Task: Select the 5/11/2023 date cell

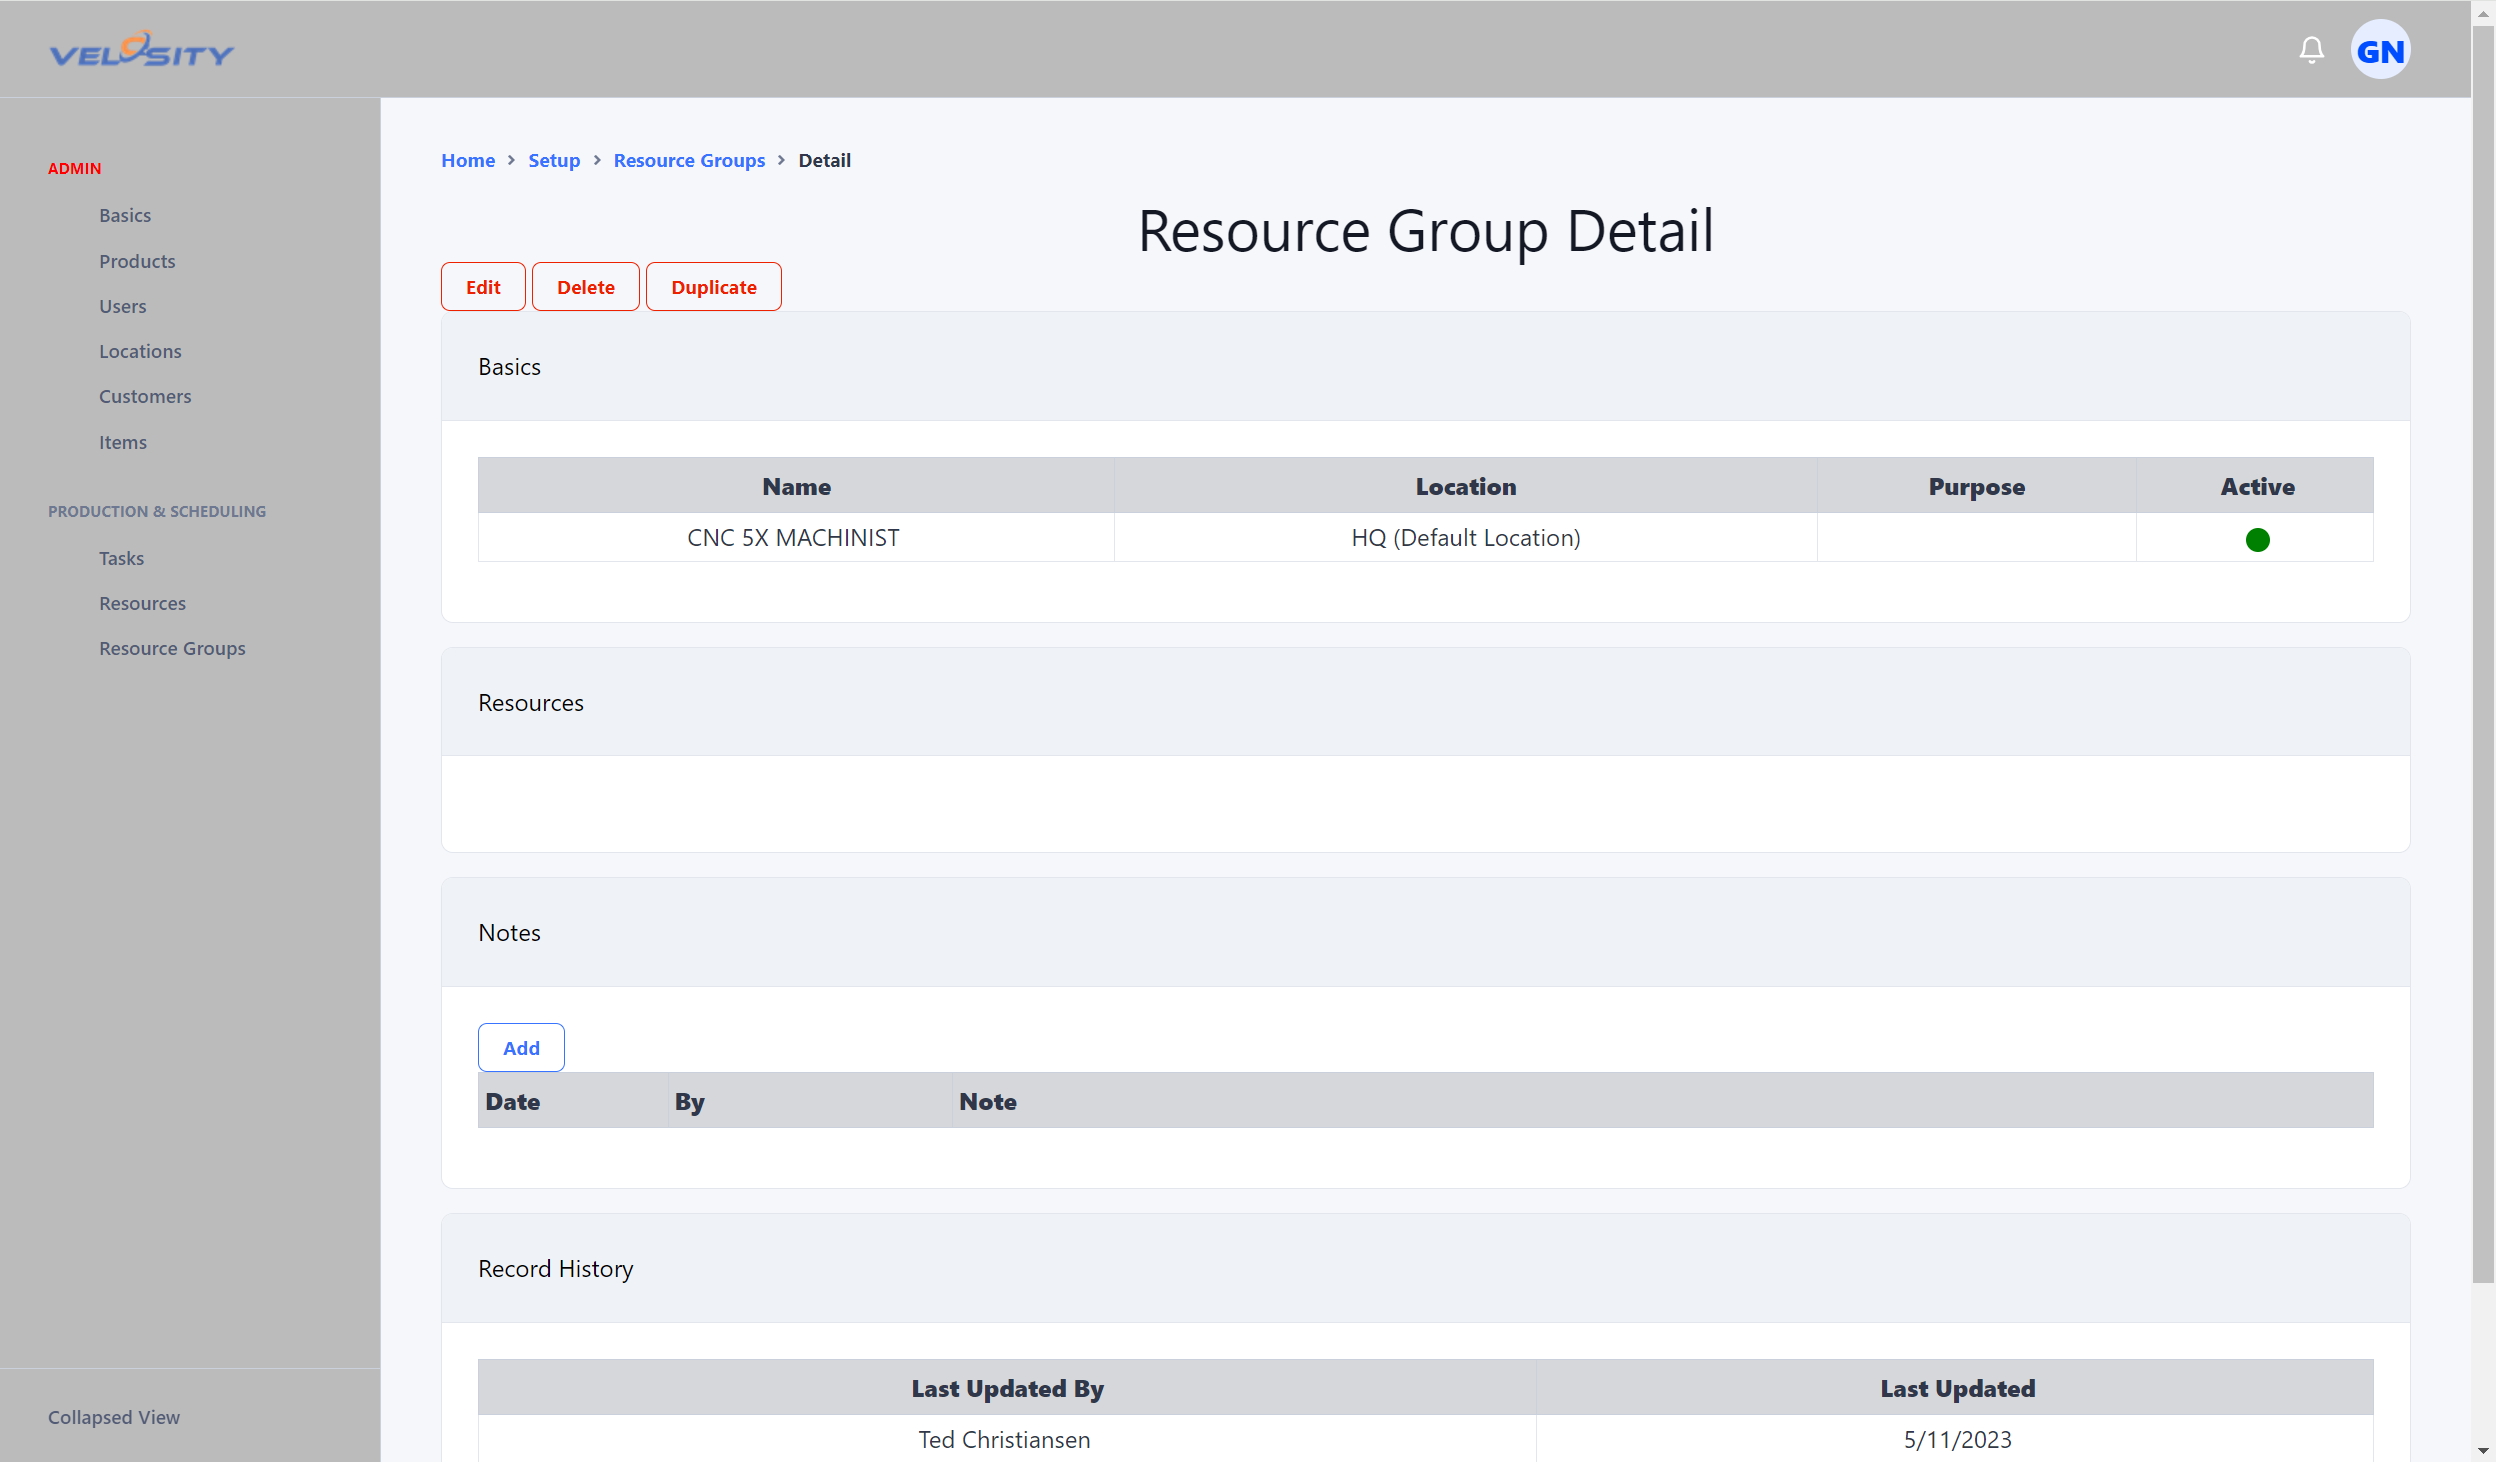Action: (x=1956, y=1439)
